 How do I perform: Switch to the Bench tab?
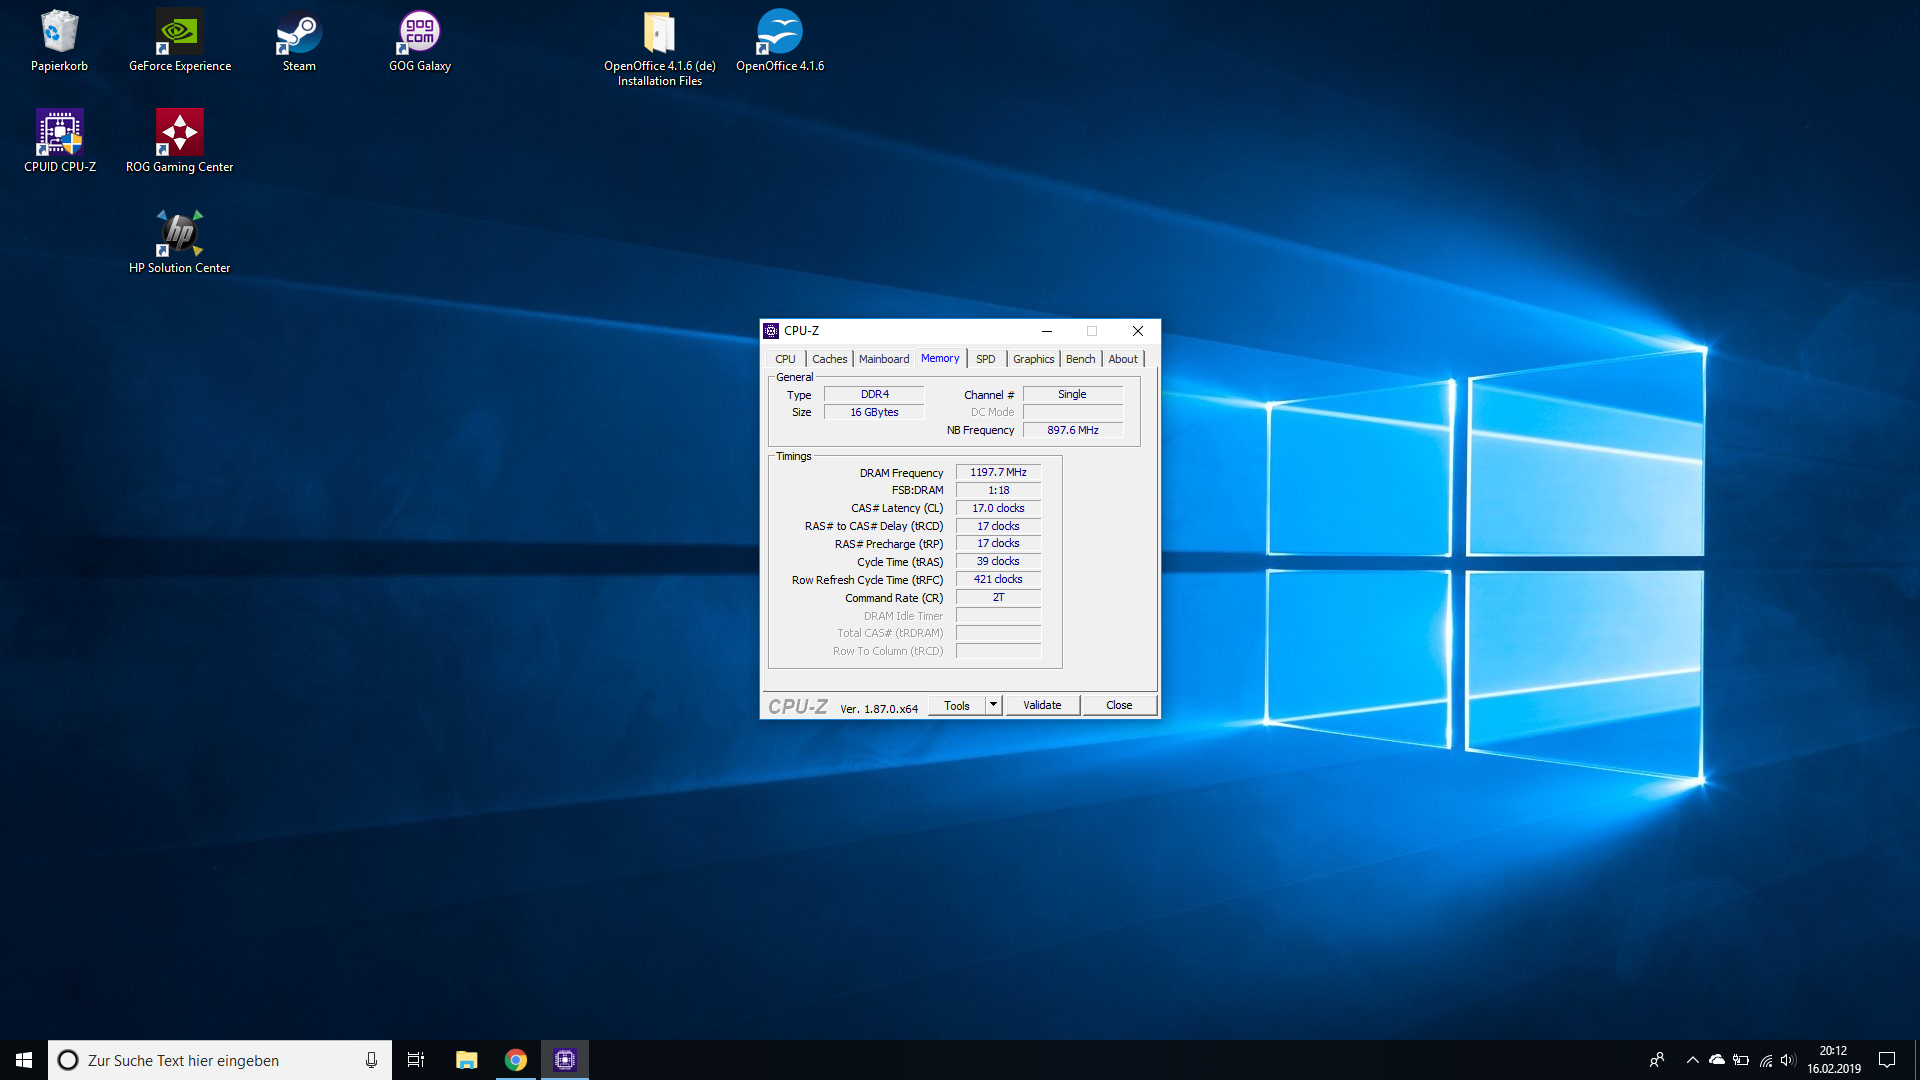coord(1080,359)
